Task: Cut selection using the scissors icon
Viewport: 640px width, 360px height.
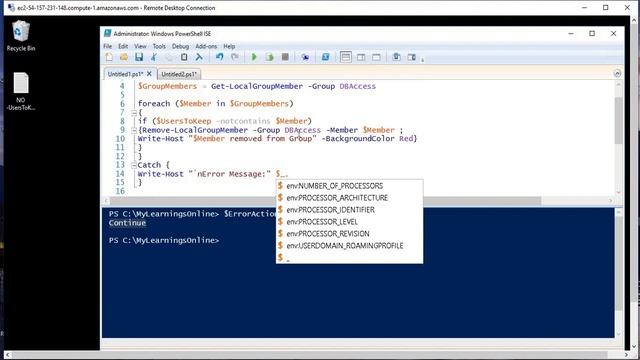Action: coord(154,57)
